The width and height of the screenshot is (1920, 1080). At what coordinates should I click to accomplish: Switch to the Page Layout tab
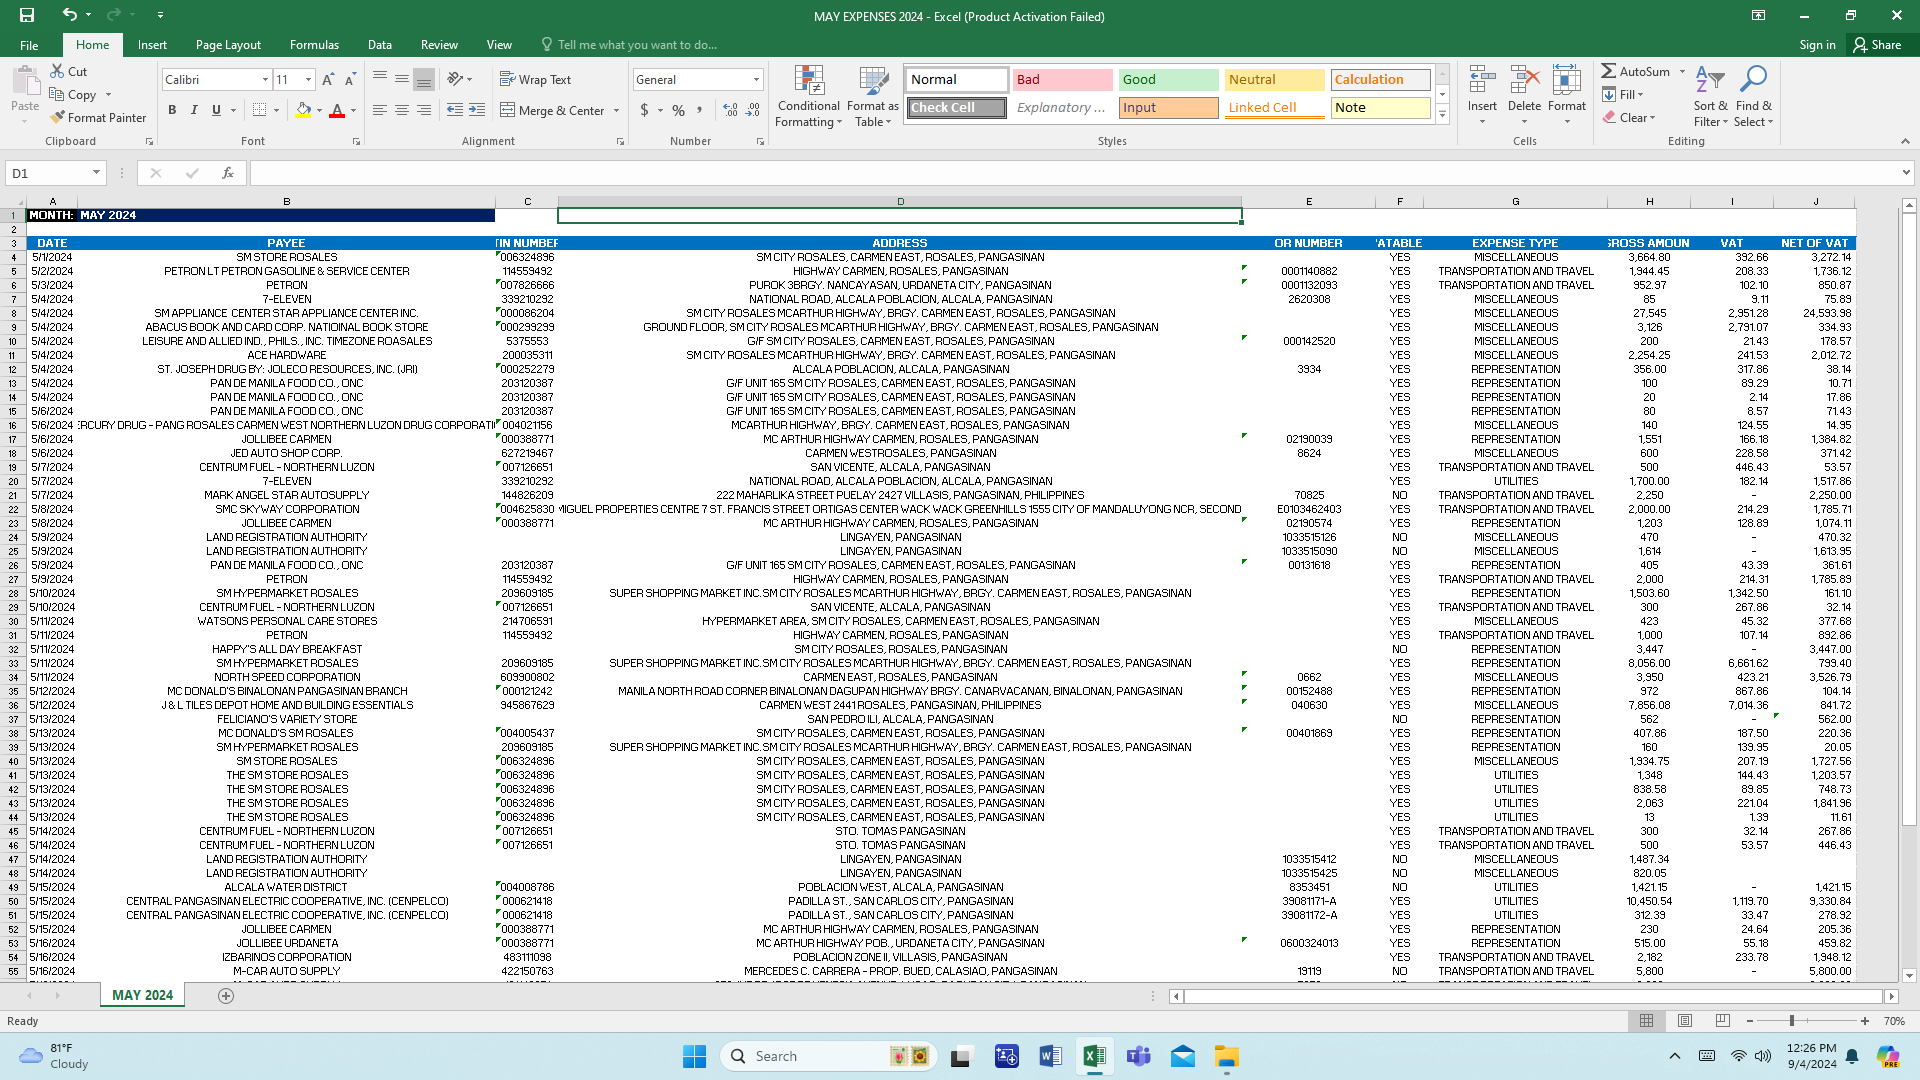pos(228,44)
